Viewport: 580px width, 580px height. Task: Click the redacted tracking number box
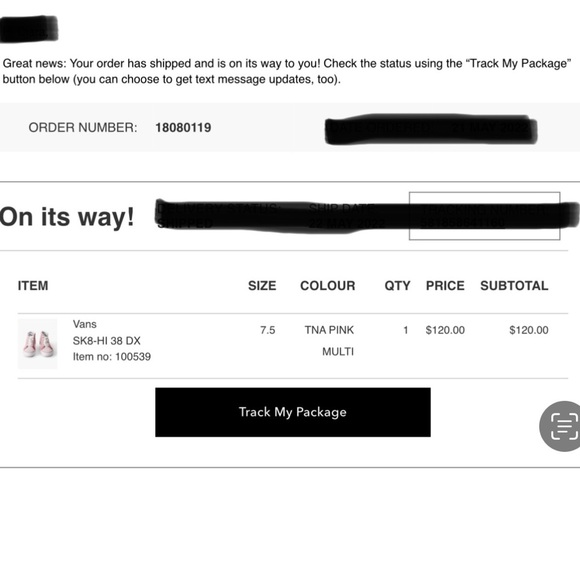pos(485,216)
